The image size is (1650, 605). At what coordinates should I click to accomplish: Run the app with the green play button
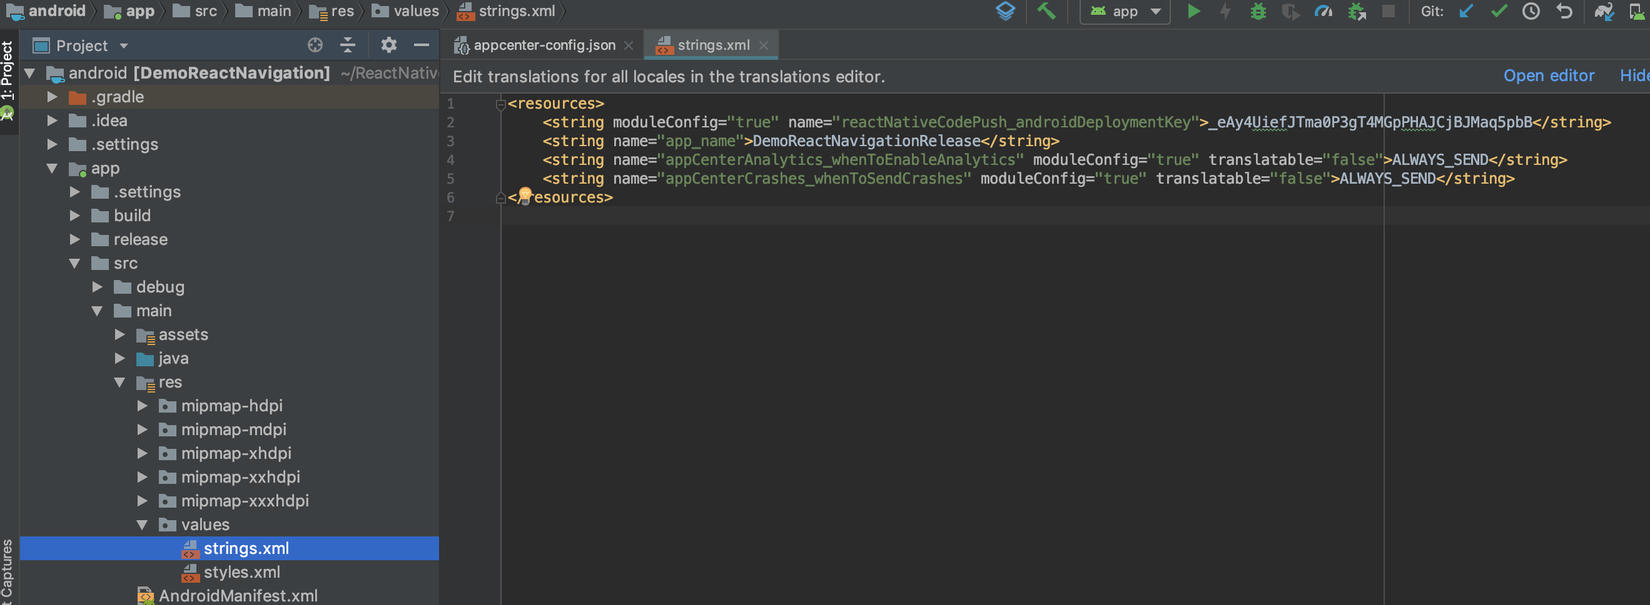[x=1193, y=12]
